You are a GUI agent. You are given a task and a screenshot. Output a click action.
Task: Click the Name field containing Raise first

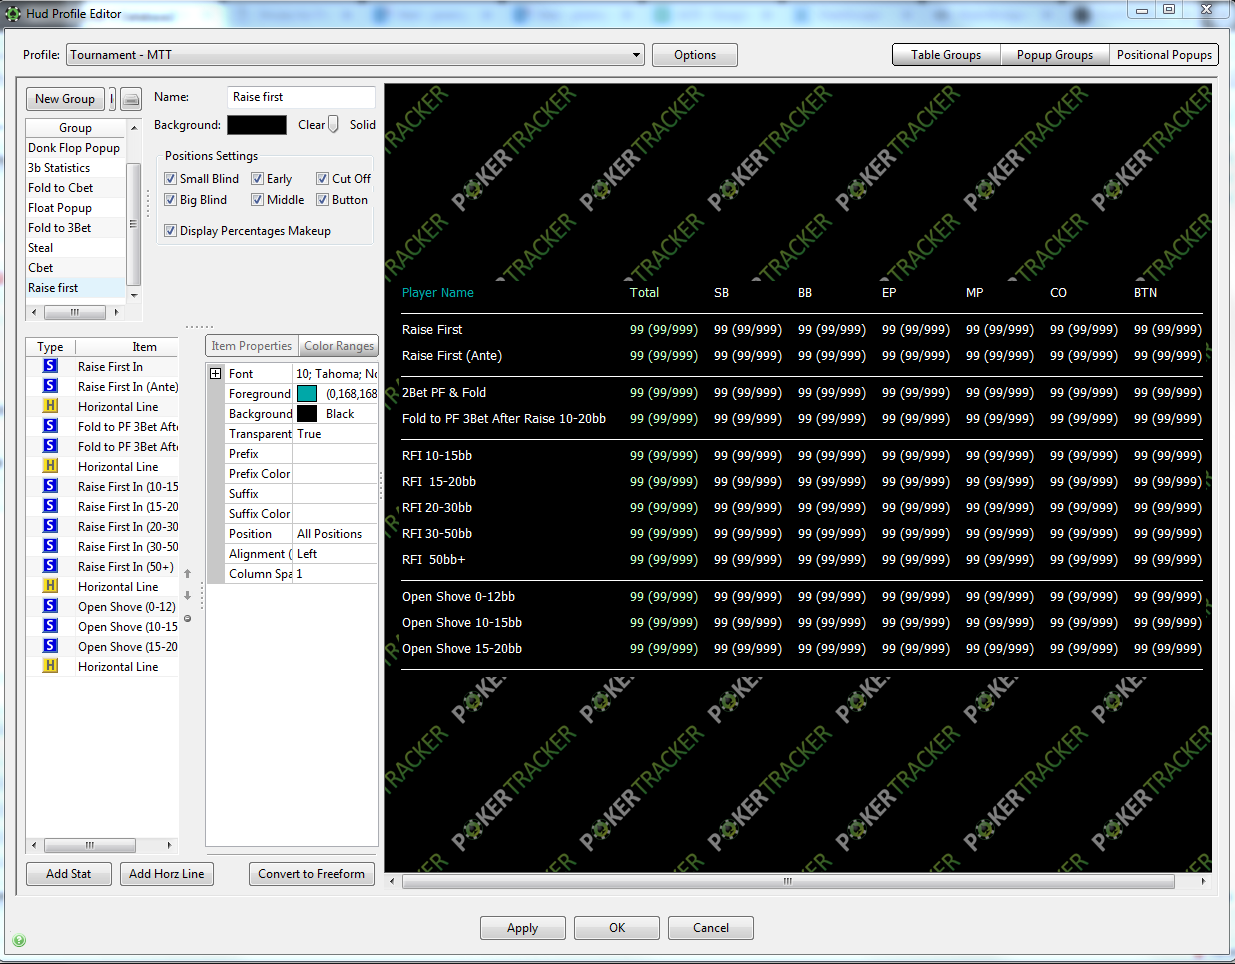tap(301, 97)
